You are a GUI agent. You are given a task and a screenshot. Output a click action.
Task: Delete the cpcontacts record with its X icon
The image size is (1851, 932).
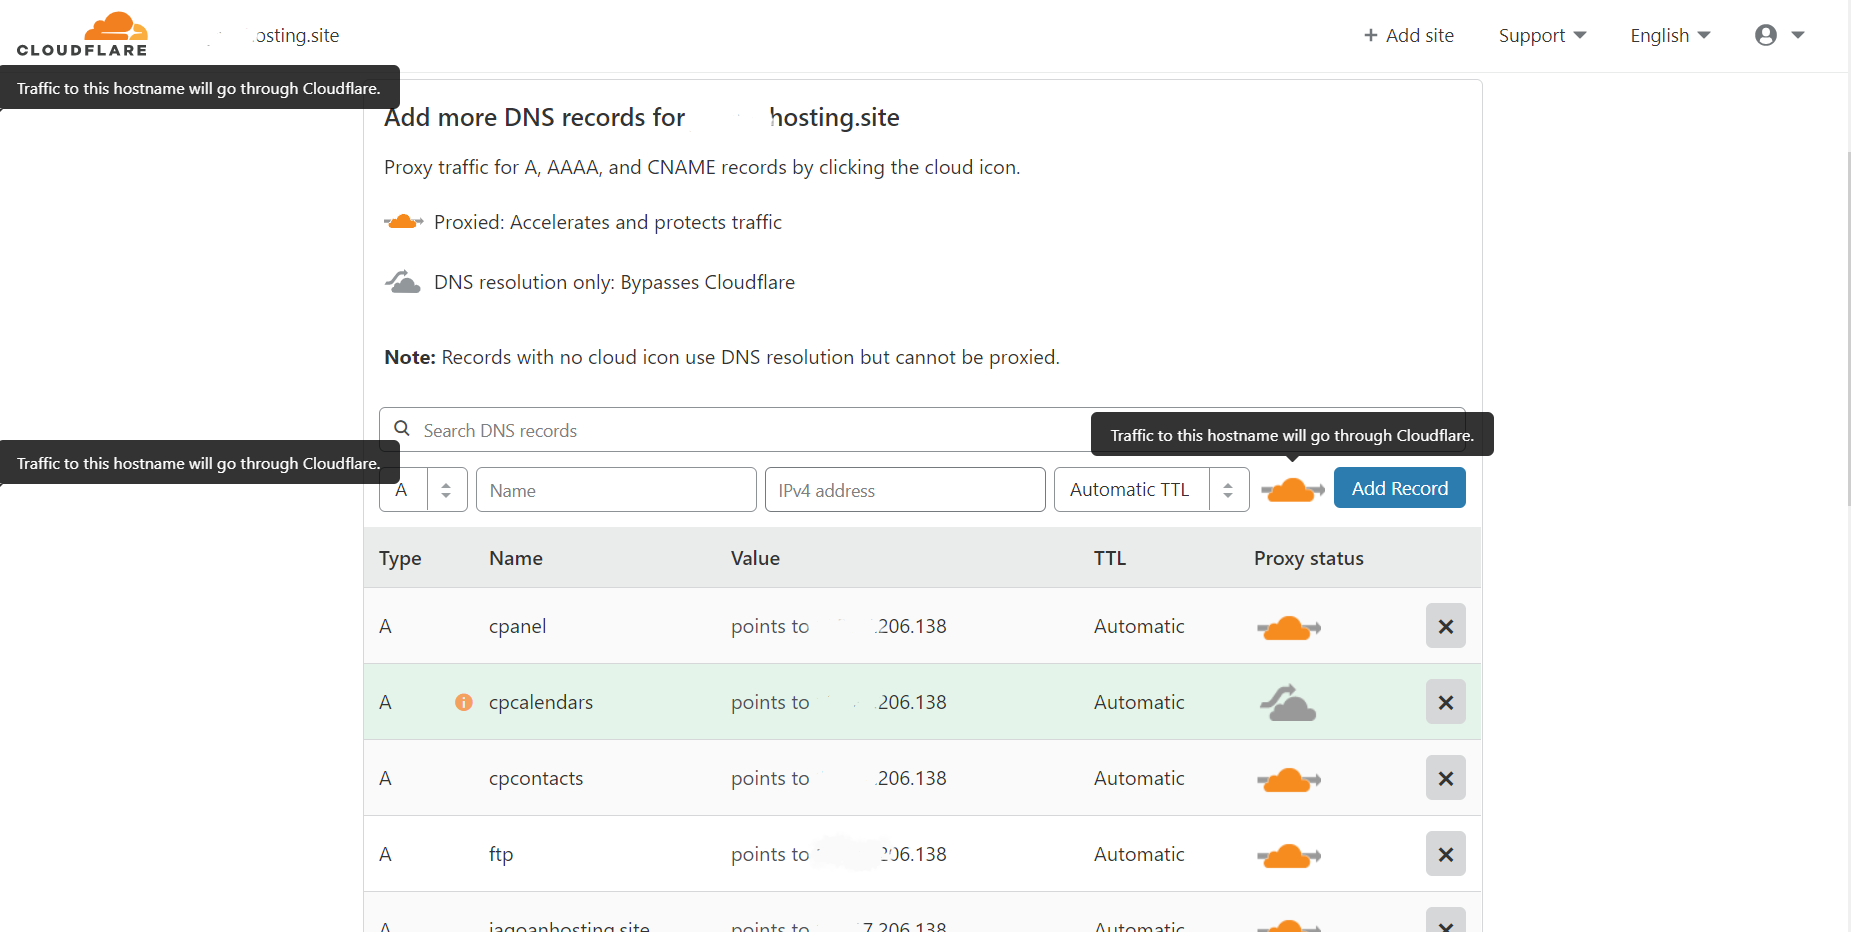[1445, 777]
